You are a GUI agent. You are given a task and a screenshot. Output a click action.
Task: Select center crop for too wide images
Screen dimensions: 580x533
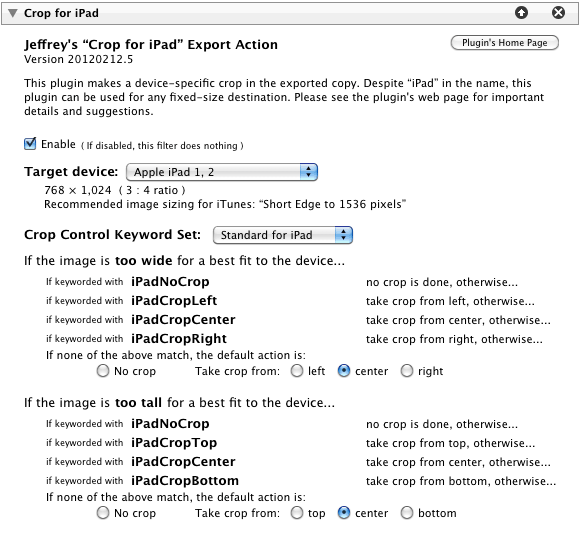[x=344, y=371]
